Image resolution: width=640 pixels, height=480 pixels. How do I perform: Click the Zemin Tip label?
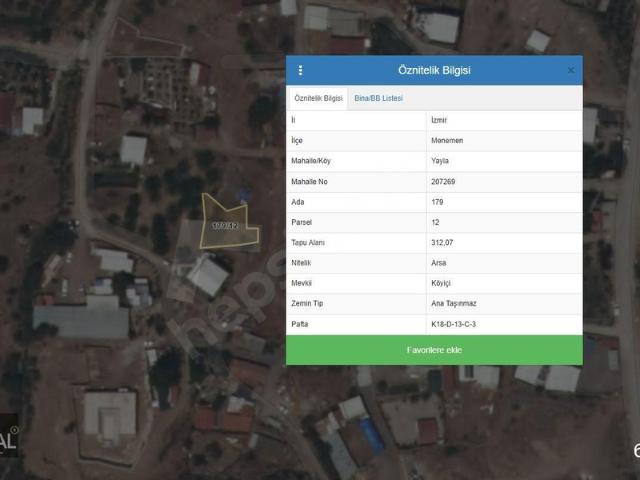307,303
